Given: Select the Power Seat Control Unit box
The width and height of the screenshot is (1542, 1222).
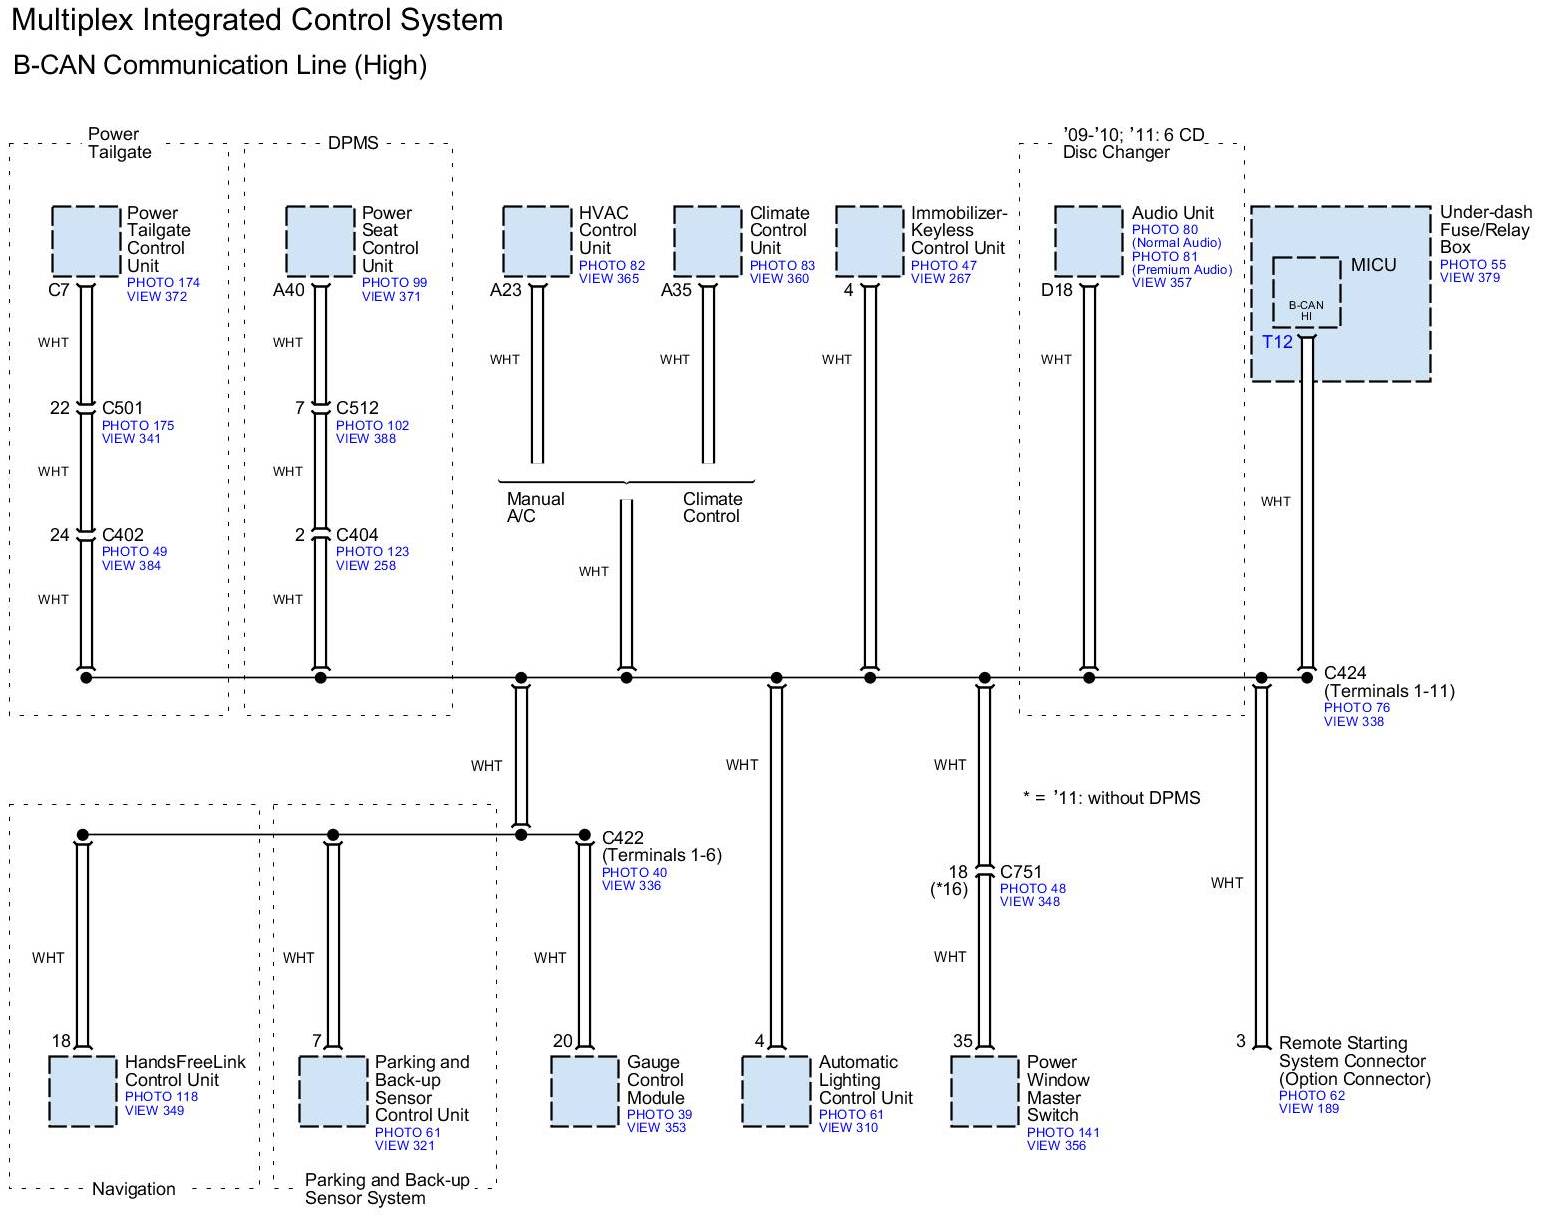Looking at the screenshot, I should pos(320,241).
